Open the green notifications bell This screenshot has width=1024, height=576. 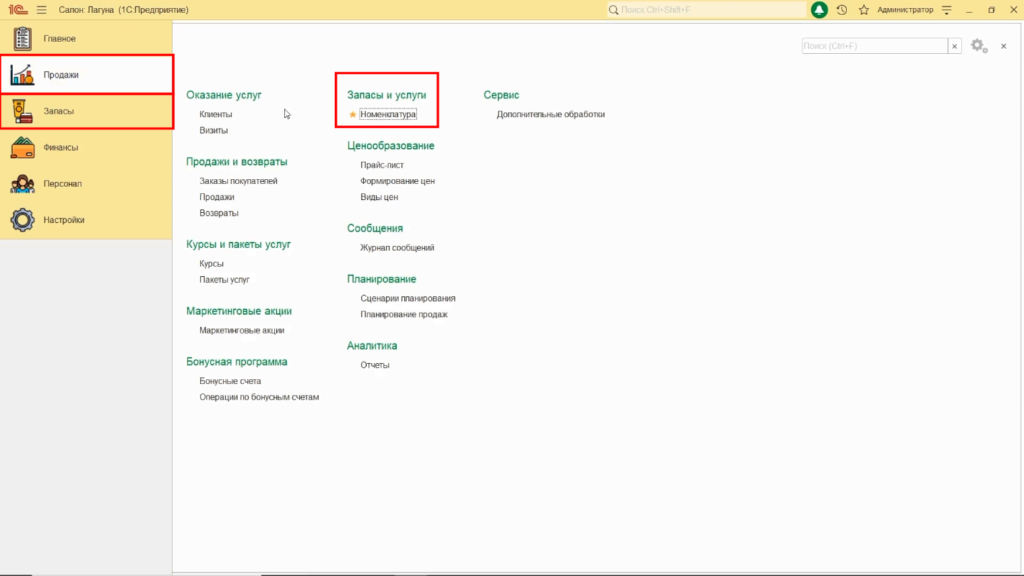coord(819,10)
